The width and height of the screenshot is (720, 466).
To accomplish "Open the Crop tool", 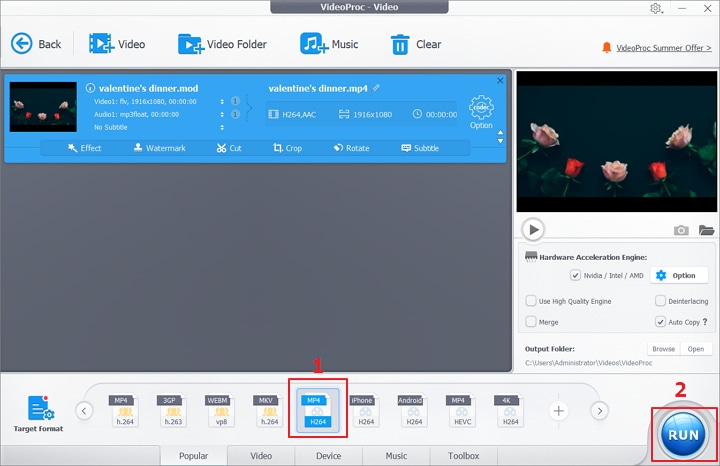I will click(287, 148).
